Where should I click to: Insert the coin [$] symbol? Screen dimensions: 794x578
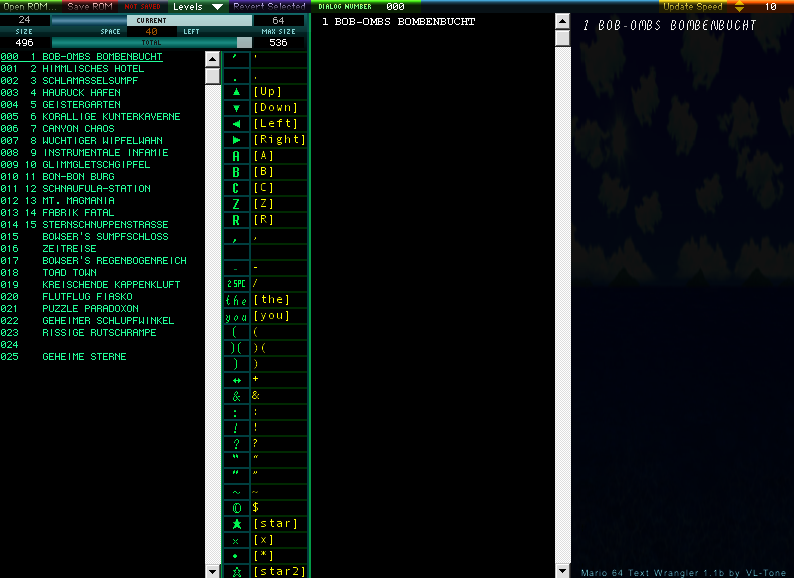[x=236, y=508]
